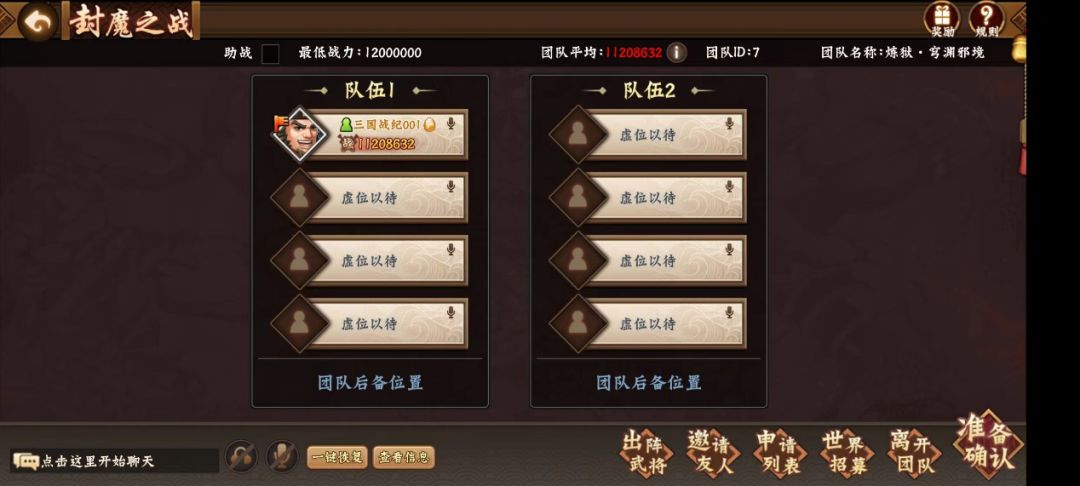Viewport: 1080px width, 486px height.
Task: Show team average power info icon
Action: coord(676,52)
